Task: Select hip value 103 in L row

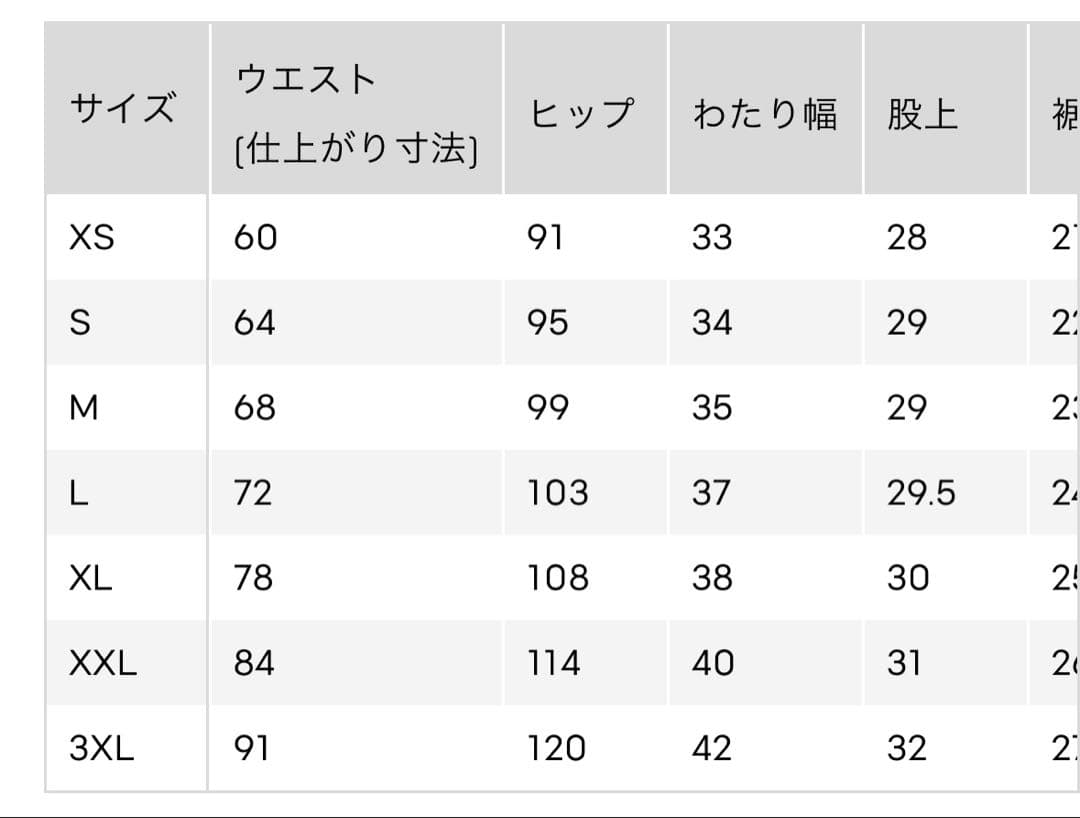Action: 558,493
